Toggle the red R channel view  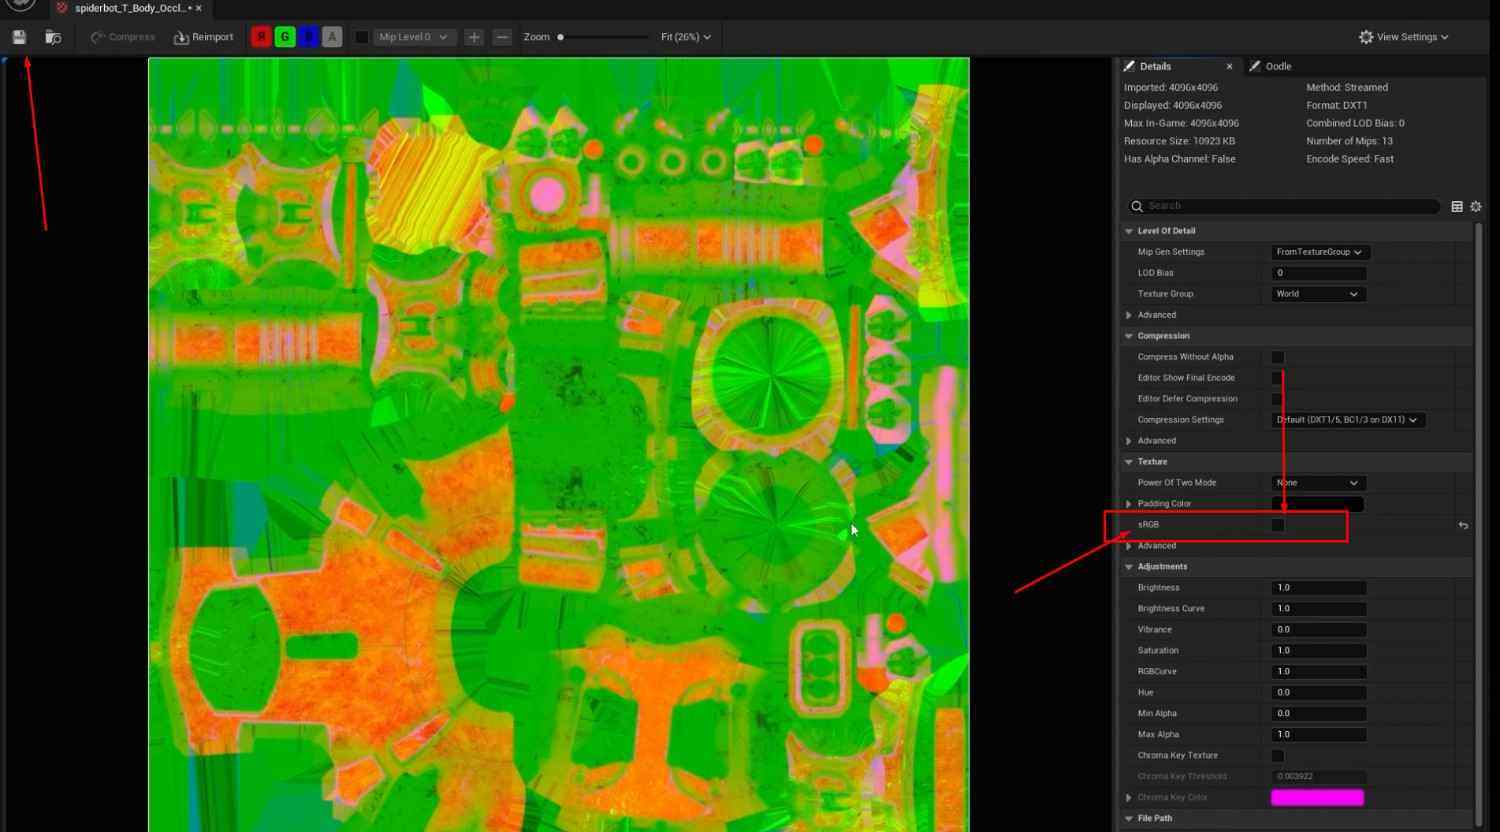(261, 37)
